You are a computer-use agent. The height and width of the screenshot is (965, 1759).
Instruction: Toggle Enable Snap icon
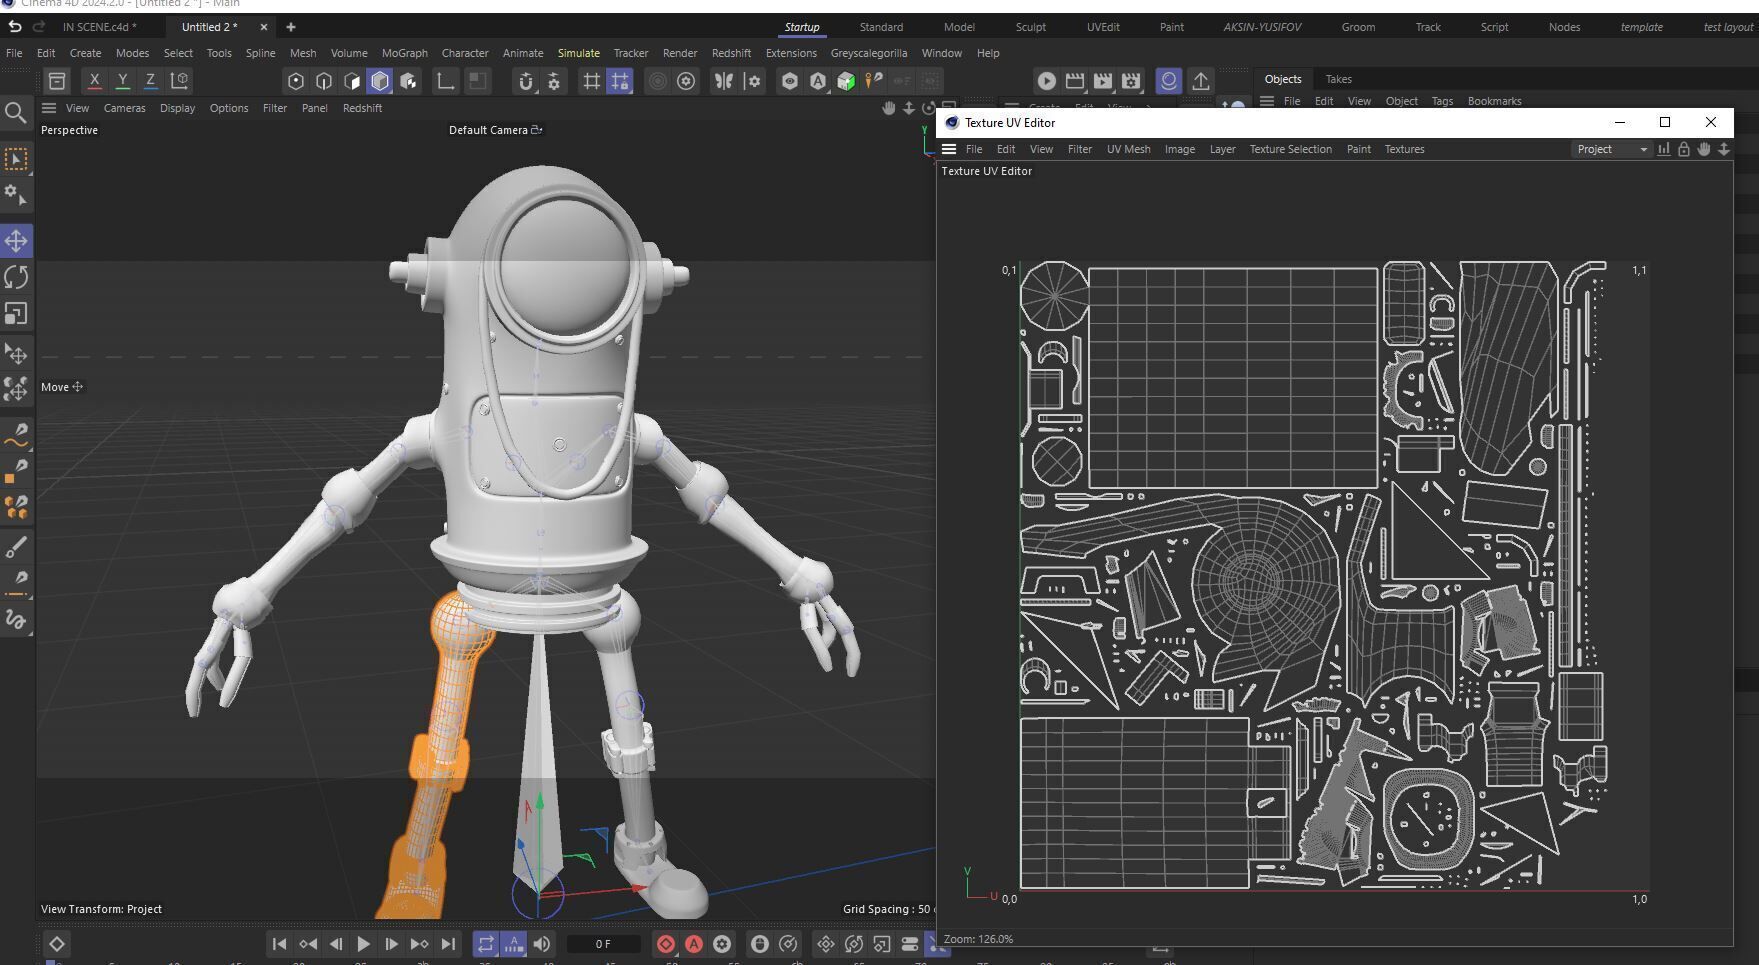point(526,81)
